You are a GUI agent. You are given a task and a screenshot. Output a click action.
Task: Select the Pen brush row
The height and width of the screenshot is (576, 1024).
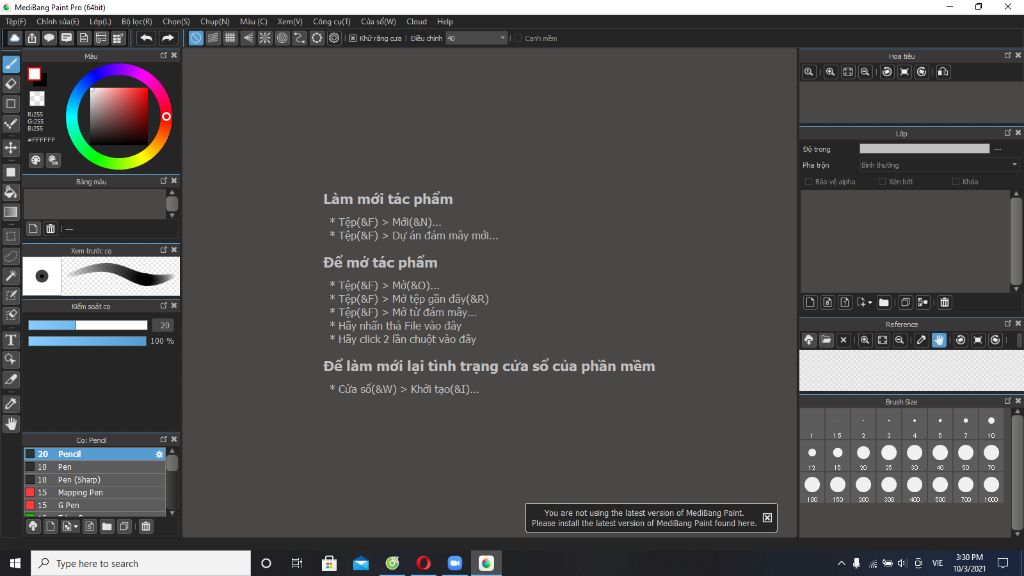coord(95,467)
